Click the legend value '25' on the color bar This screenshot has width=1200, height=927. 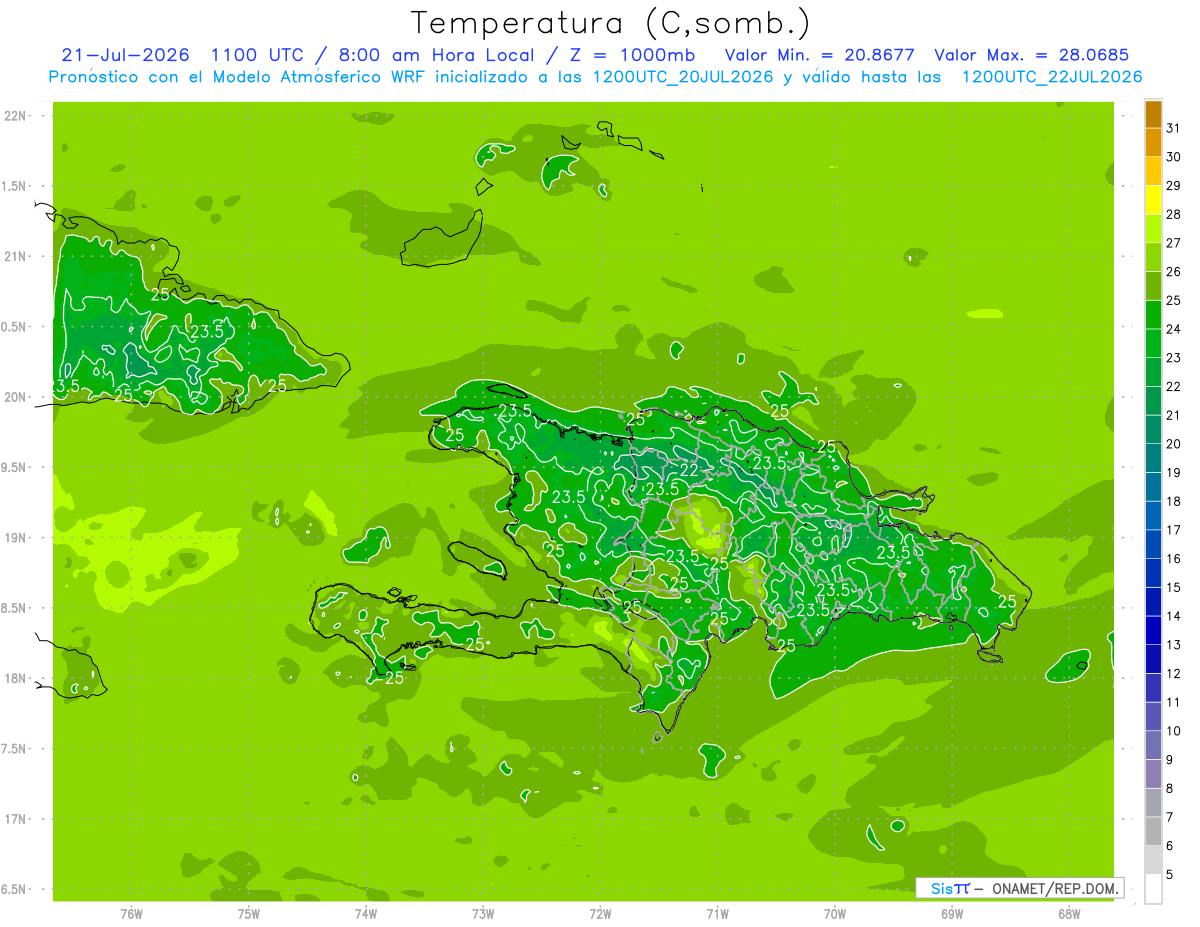1173,300
